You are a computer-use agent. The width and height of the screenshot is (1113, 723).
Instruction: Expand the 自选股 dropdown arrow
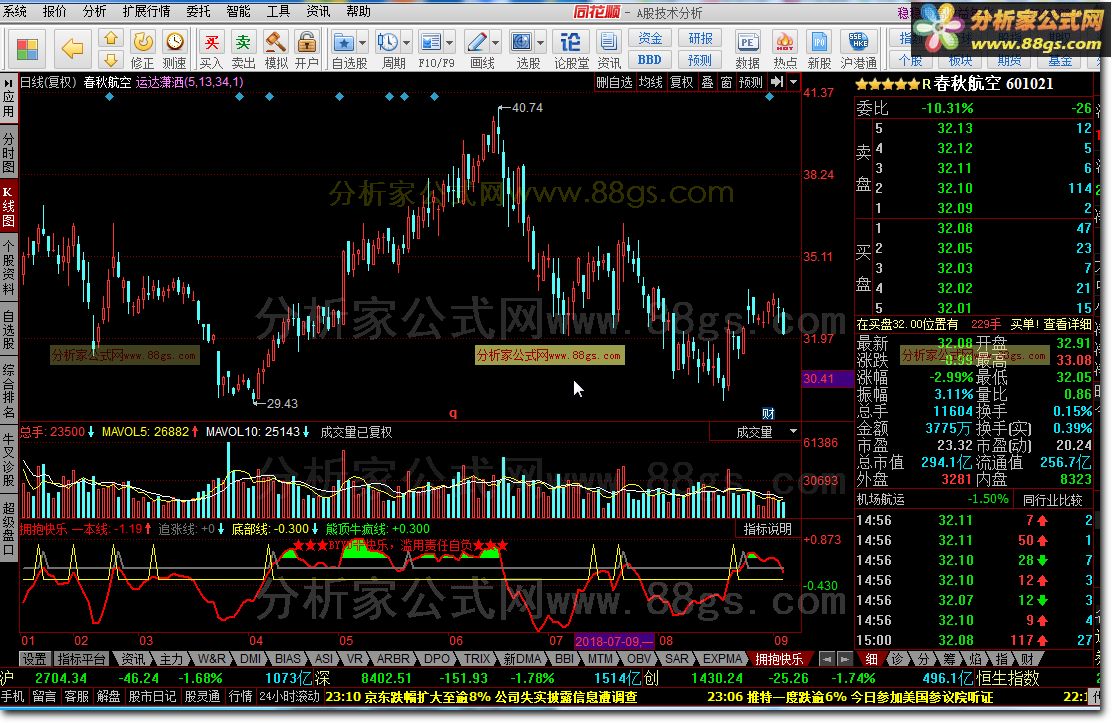tap(362, 43)
